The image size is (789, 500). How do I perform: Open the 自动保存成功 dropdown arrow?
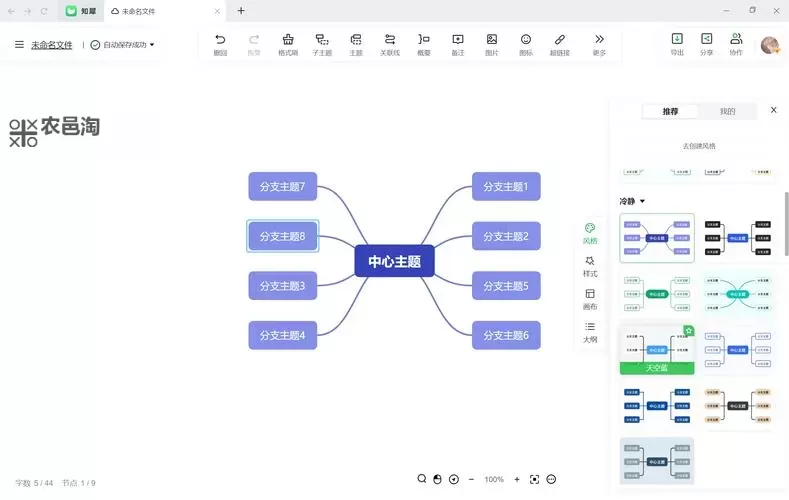coord(152,45)
